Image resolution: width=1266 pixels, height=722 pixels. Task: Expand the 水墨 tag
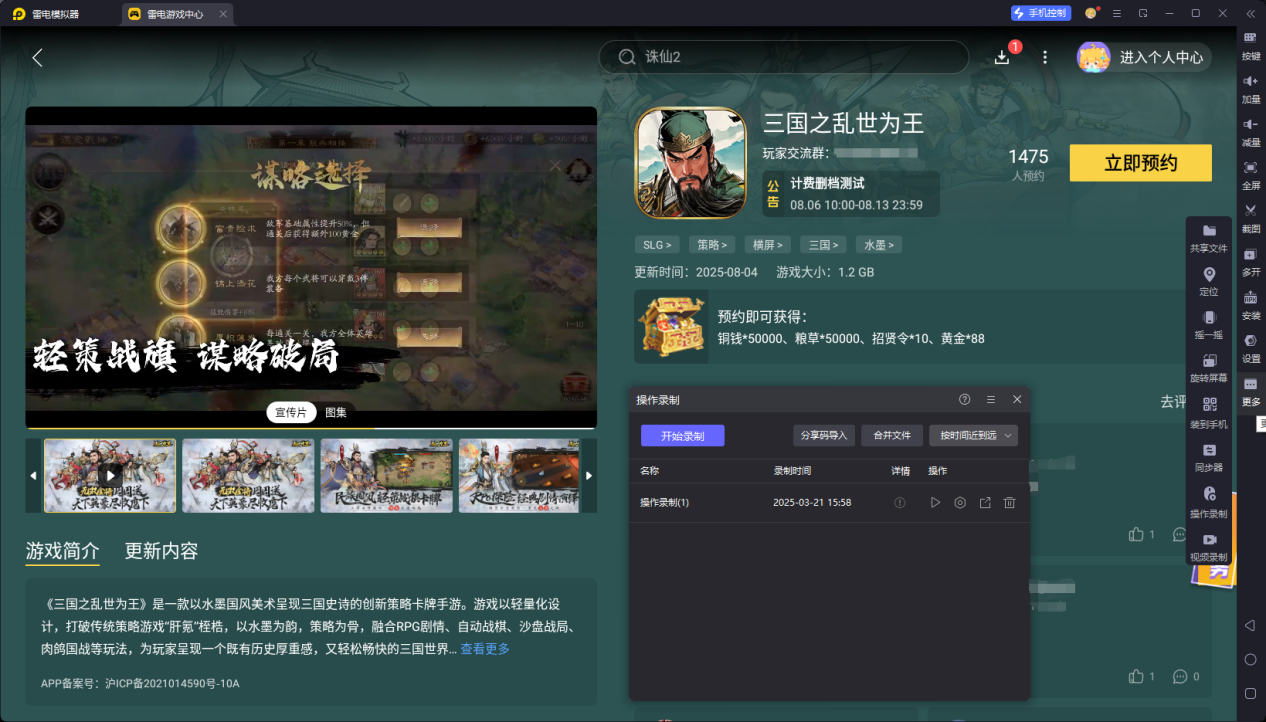[x=878, y=244]
